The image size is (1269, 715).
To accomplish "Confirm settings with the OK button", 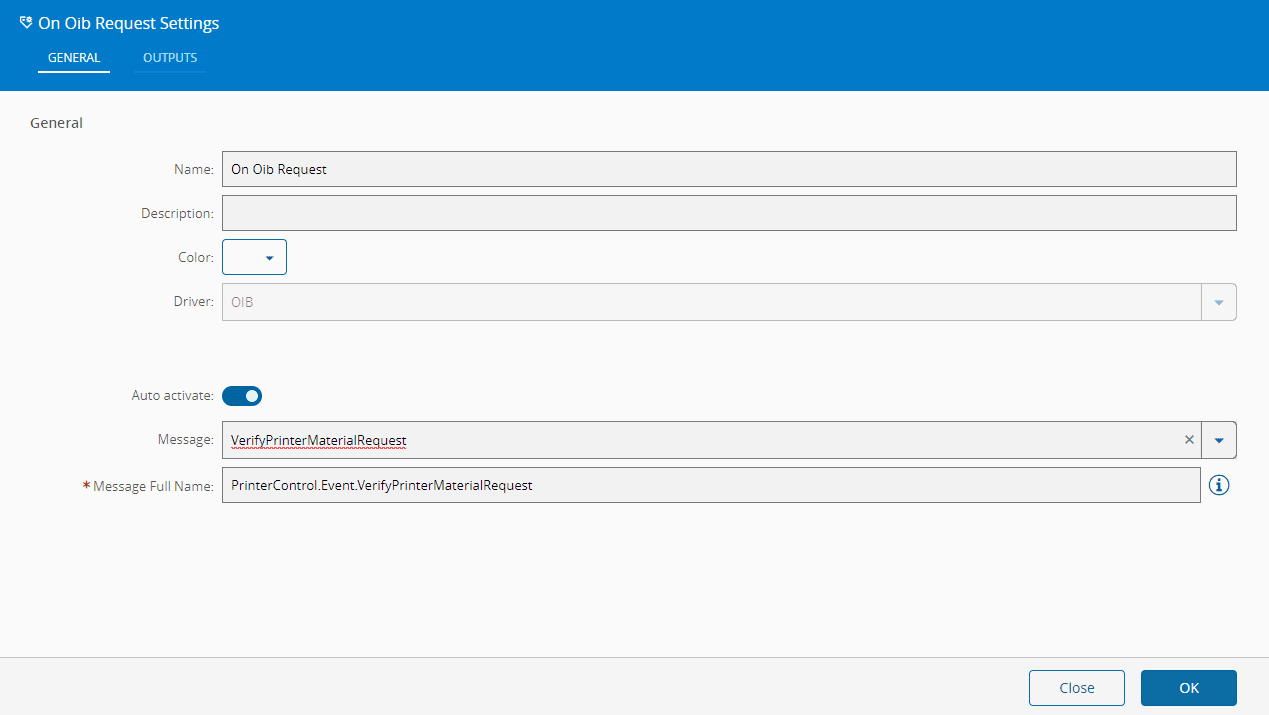I will coord(1189,688).
